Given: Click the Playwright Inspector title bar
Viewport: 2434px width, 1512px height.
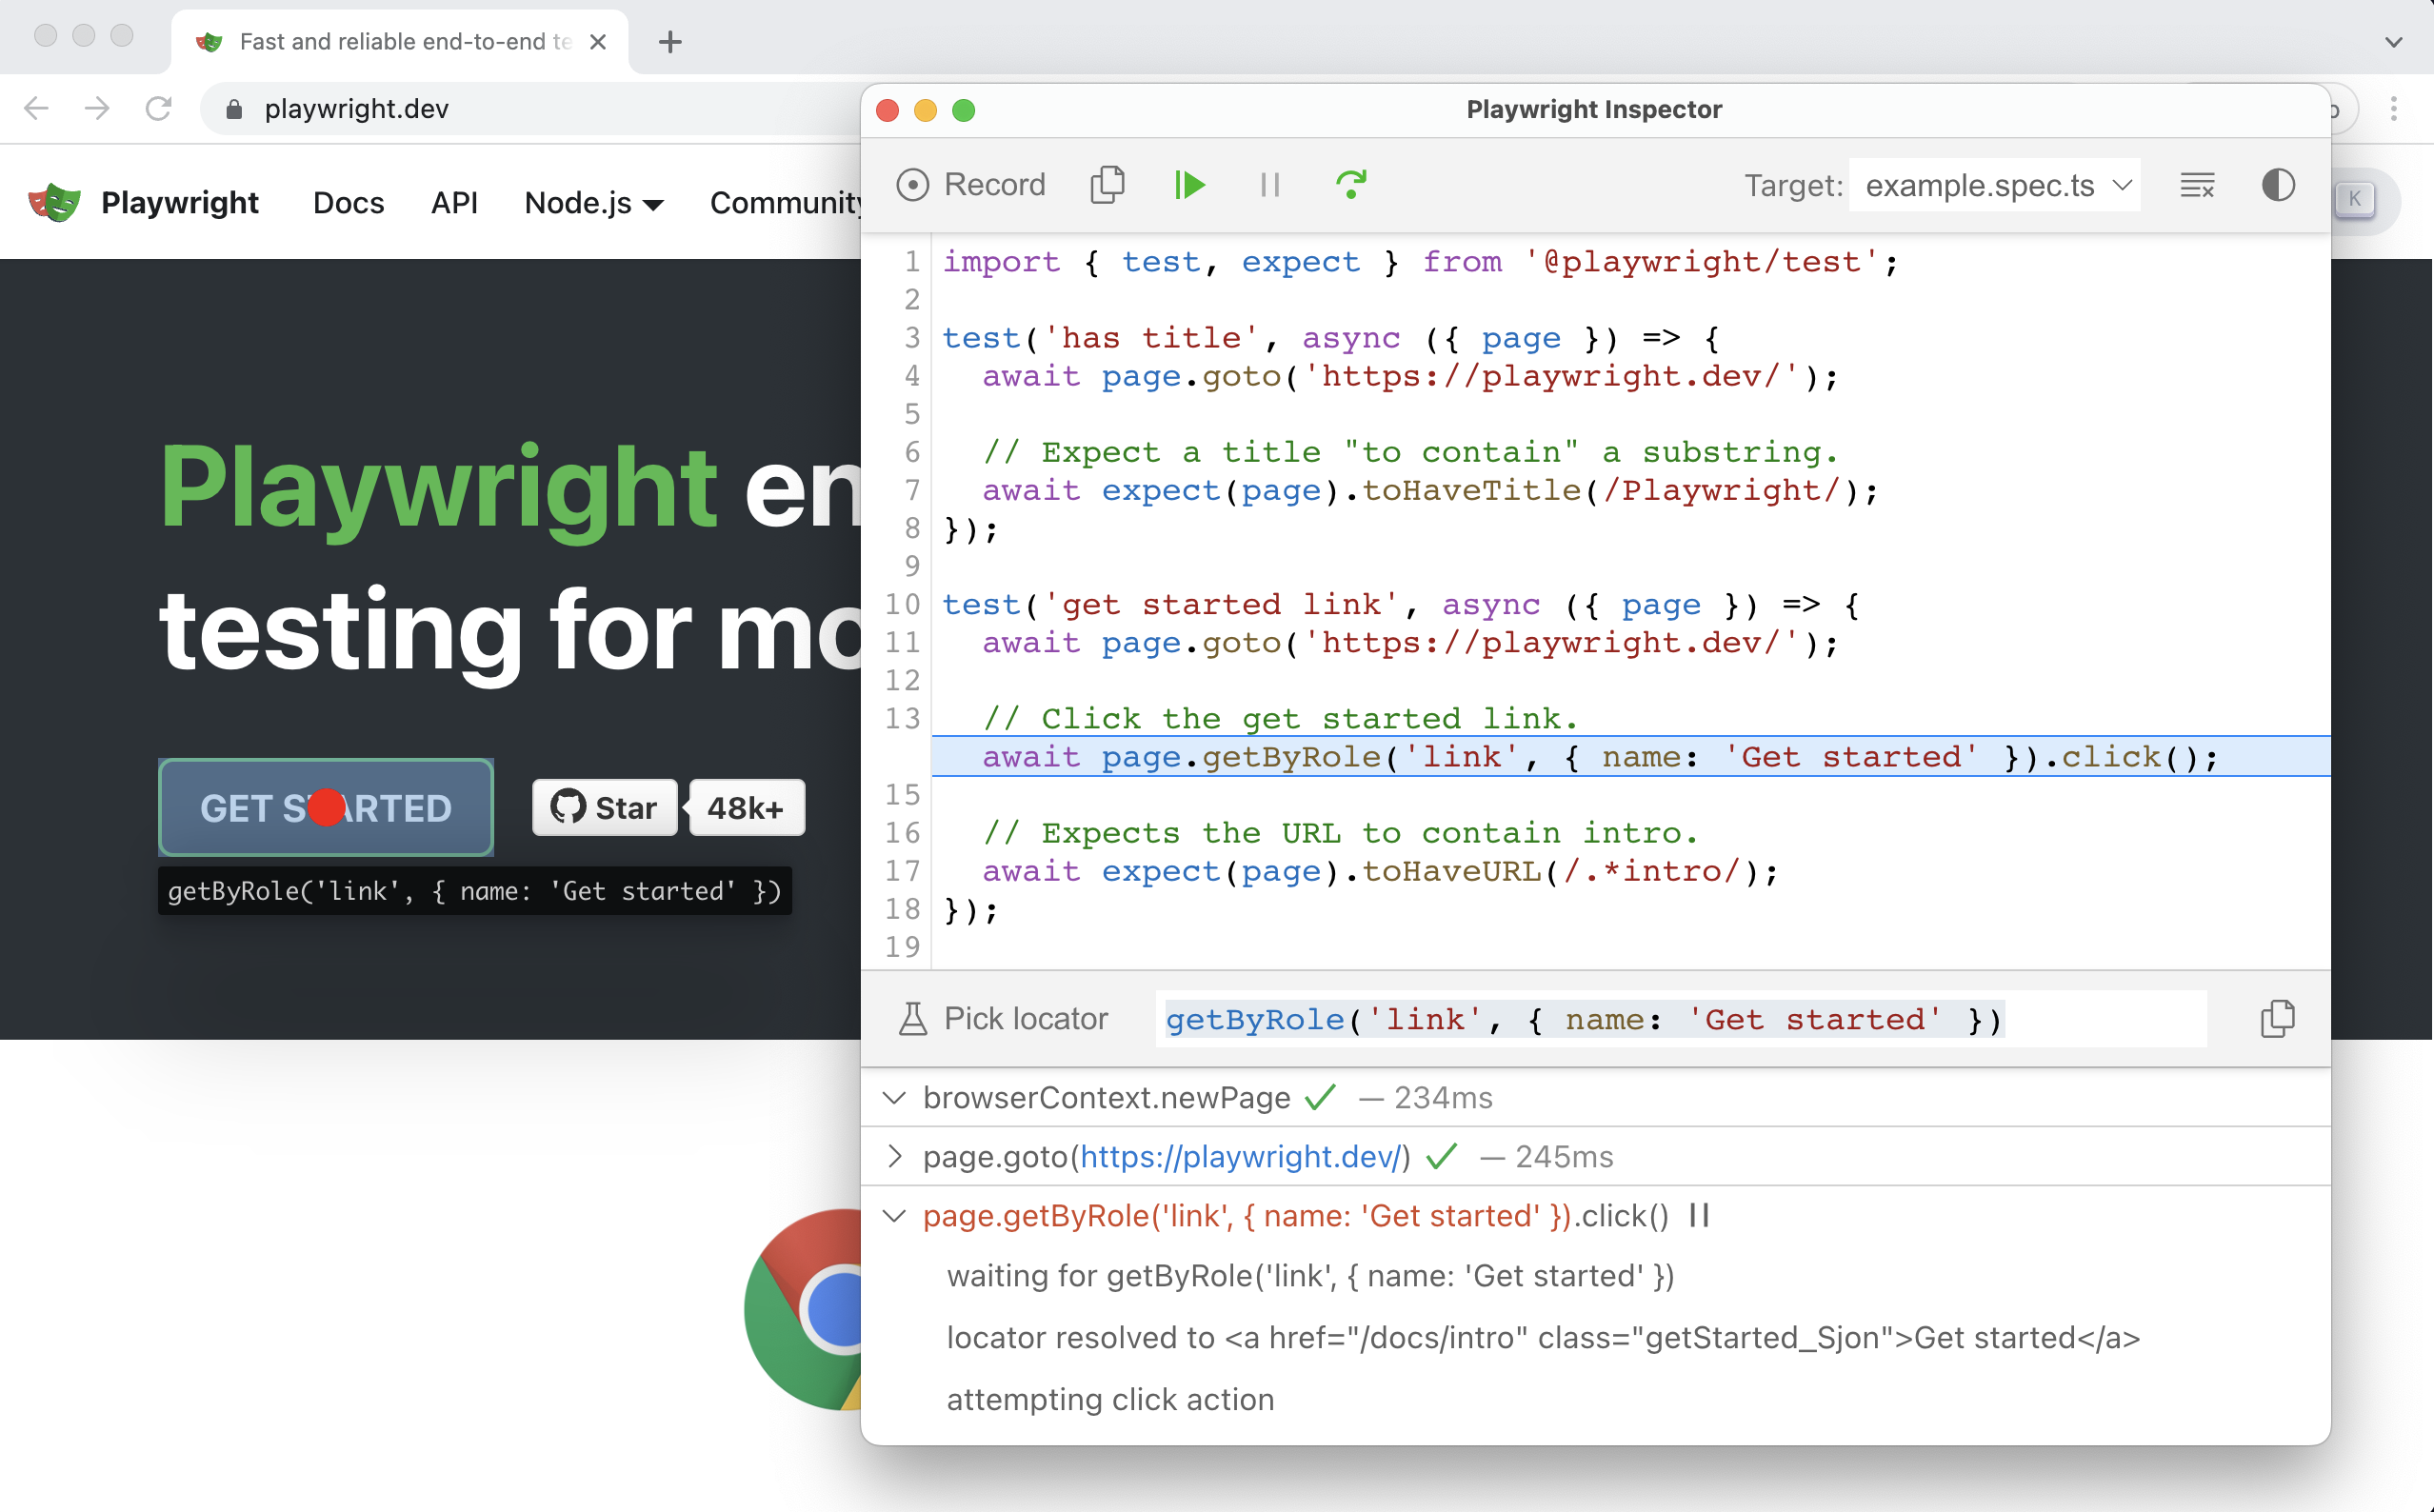Looking at the screenshot, I should [x=1594, y=109].
